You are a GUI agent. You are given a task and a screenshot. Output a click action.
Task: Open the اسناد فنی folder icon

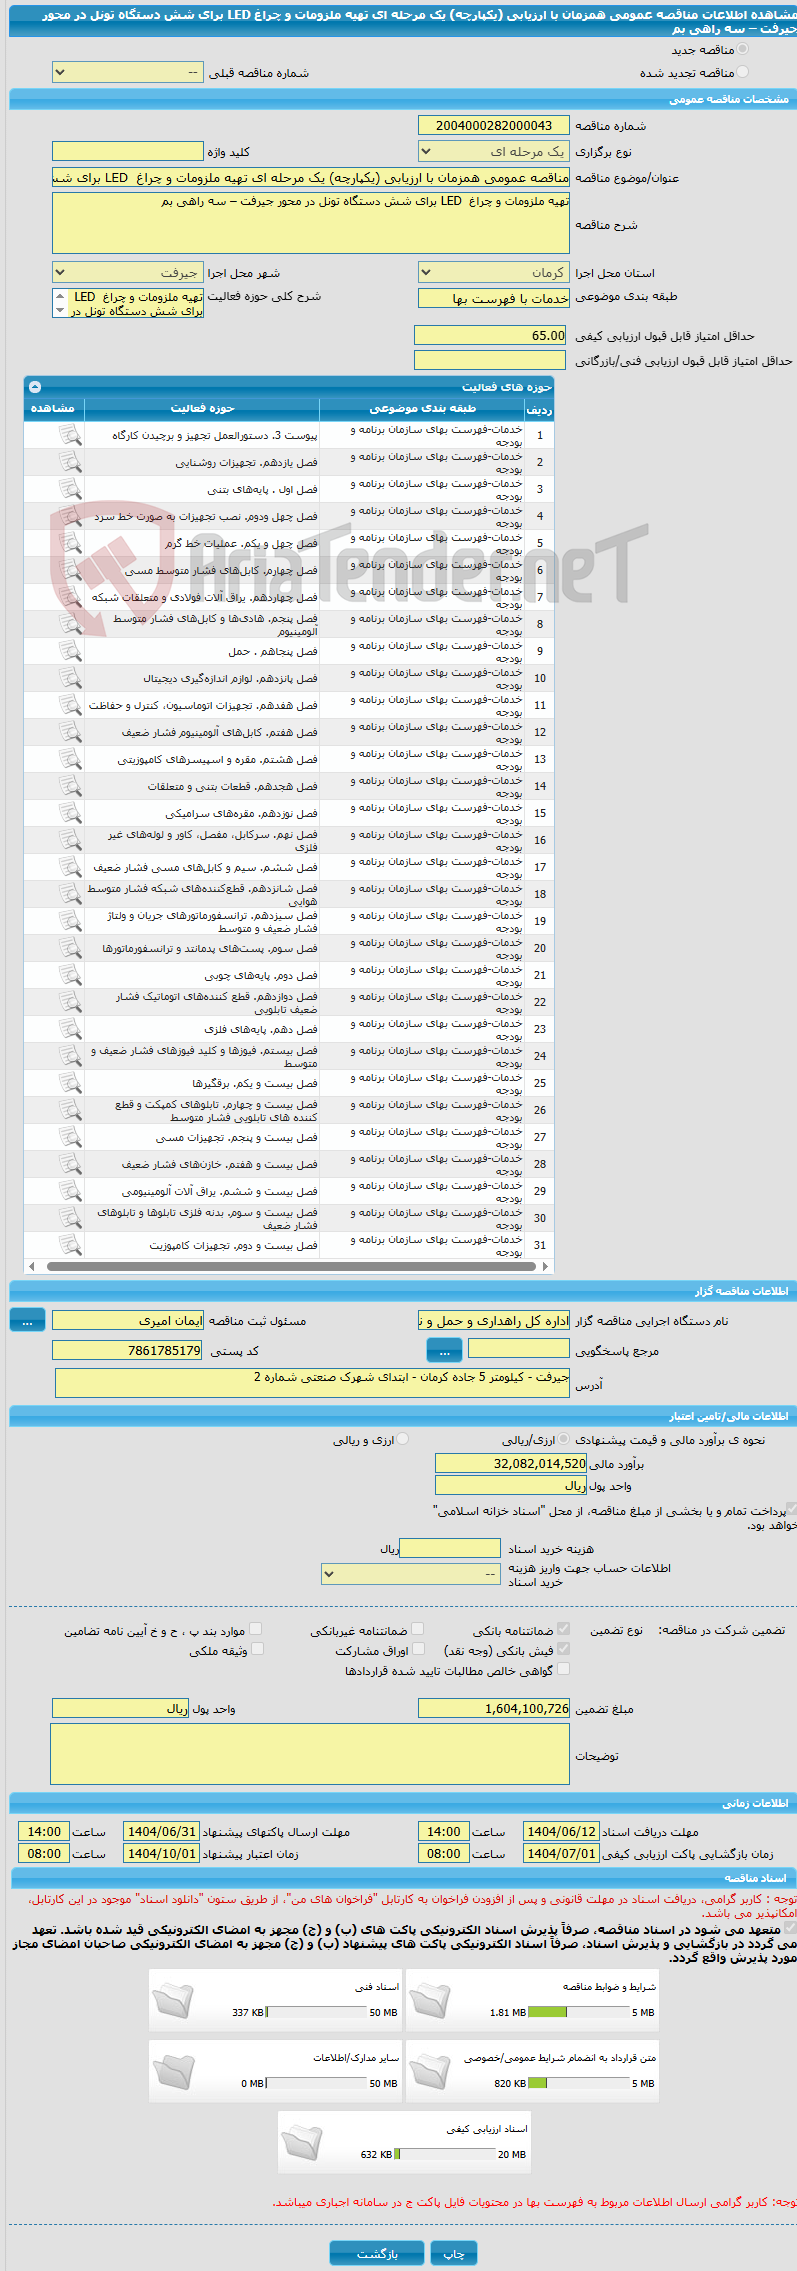pos(173,2000)
